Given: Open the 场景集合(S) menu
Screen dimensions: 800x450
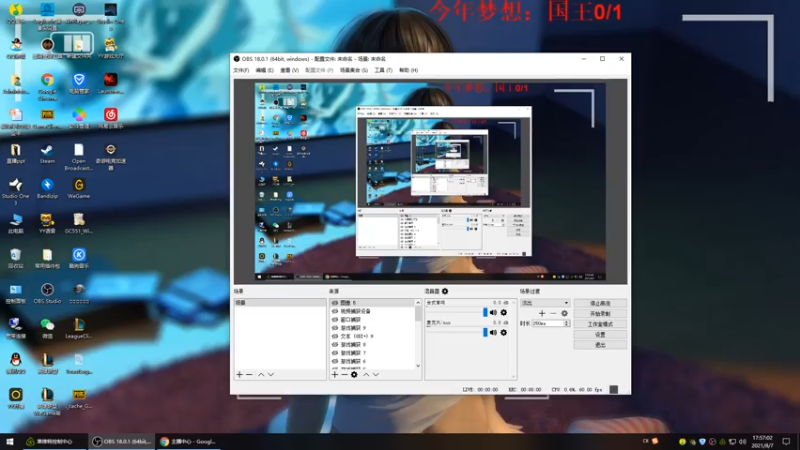Looking at the screenshot, I should pos(354,70).
